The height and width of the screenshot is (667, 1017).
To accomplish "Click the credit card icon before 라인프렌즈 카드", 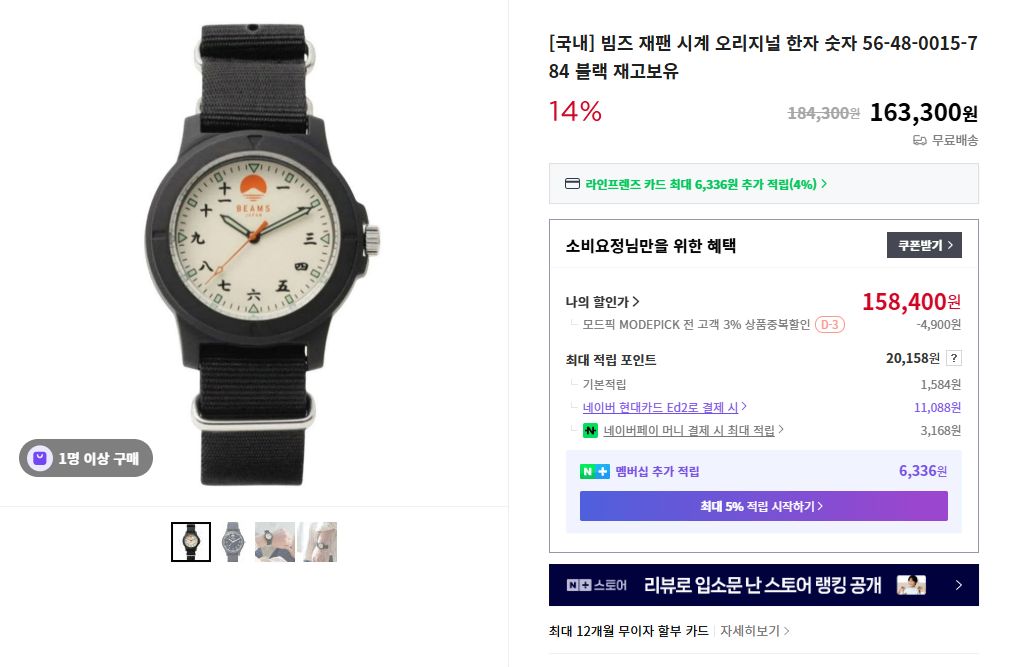I will pyautogui.click(x=572, y=184).
